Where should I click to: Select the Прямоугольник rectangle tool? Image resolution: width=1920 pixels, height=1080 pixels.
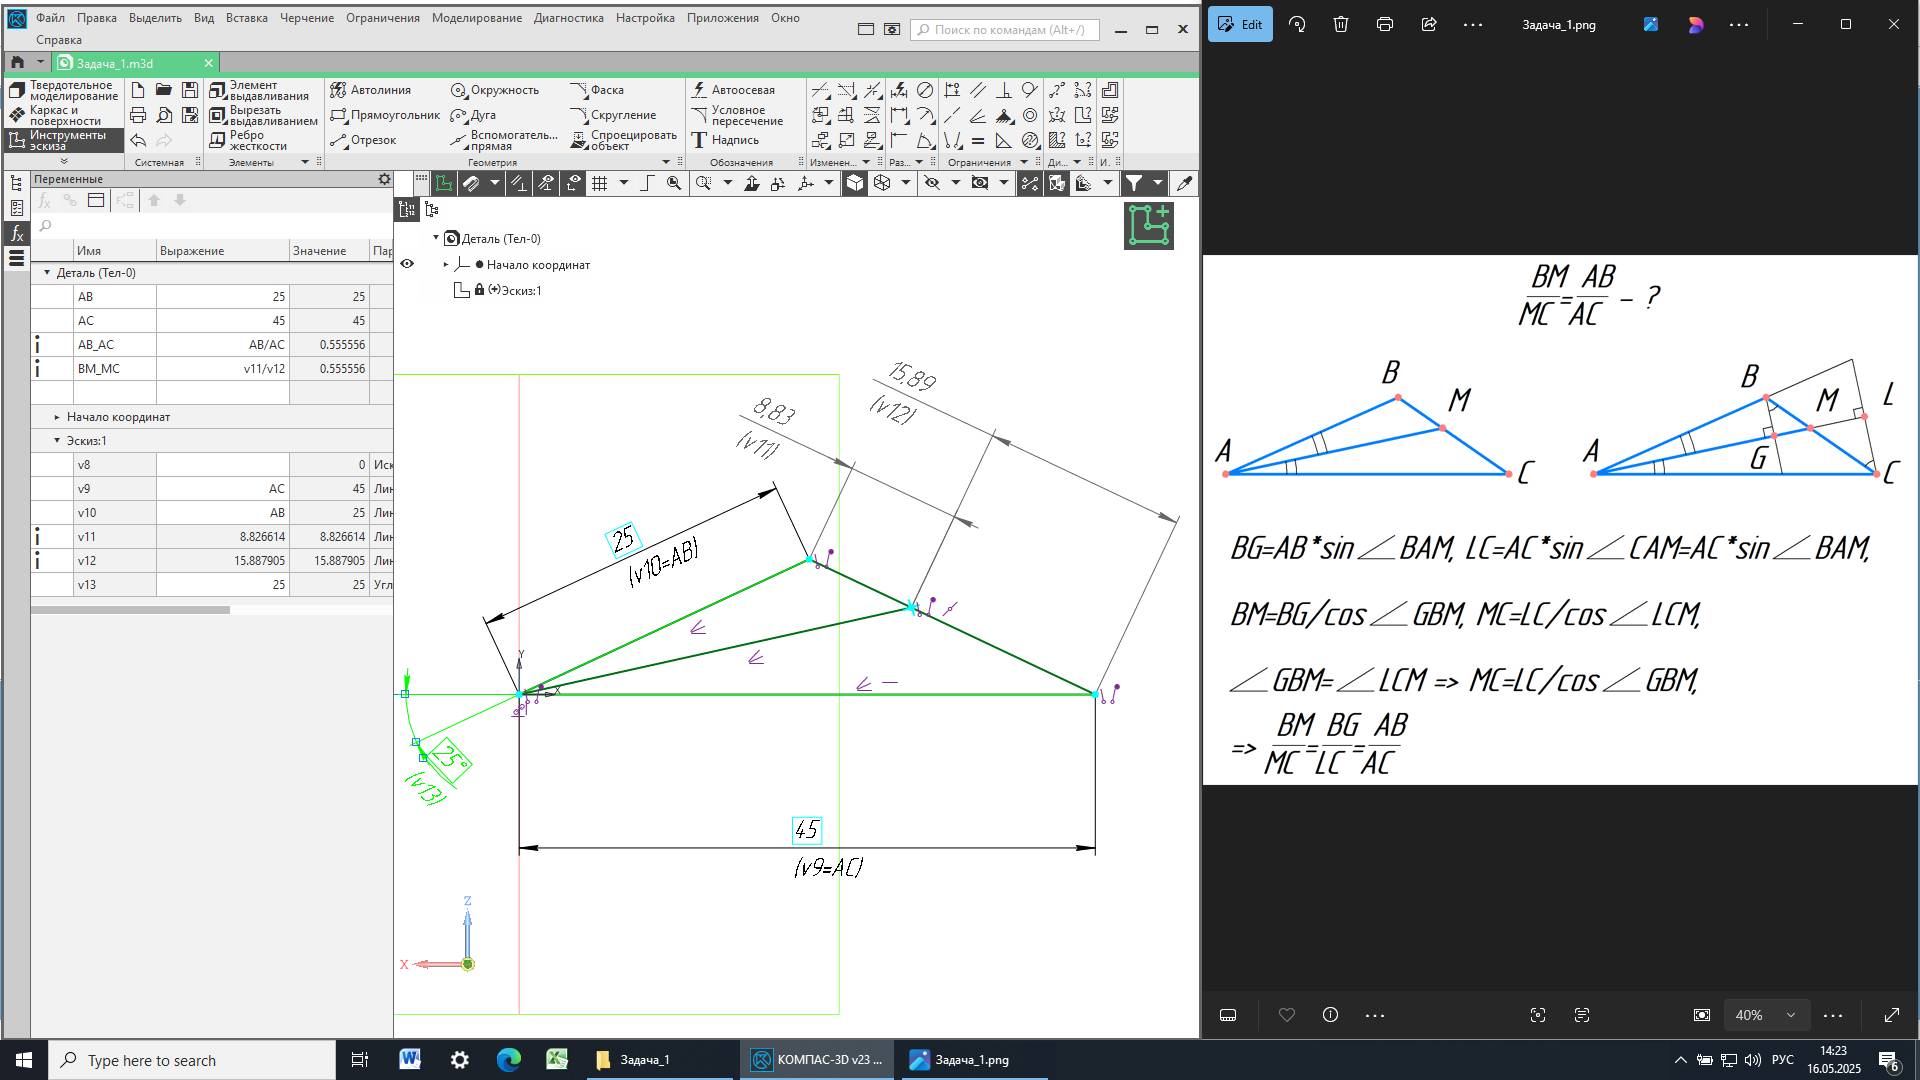pos(385,115)
